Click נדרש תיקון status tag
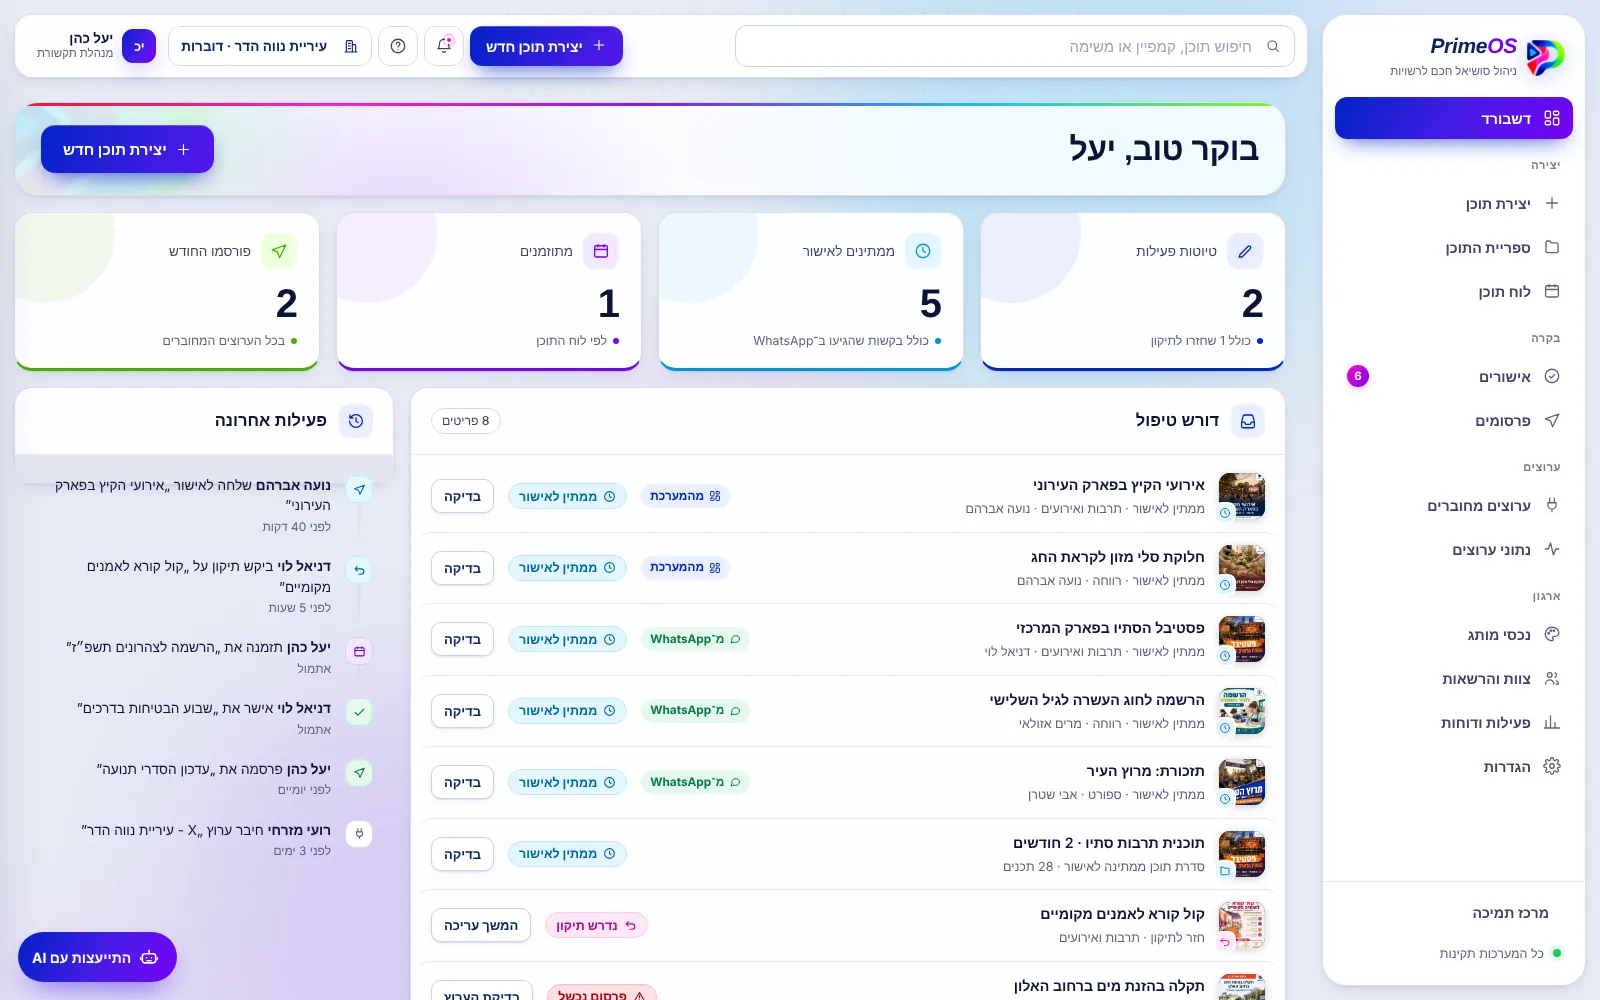1600x1000 pixels. click(x=596, y=925)
